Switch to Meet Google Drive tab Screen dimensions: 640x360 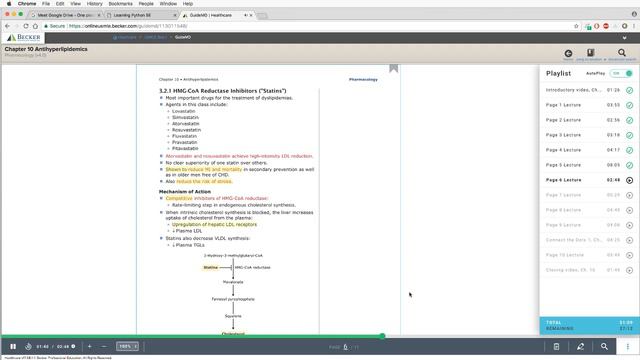[66, 15]
